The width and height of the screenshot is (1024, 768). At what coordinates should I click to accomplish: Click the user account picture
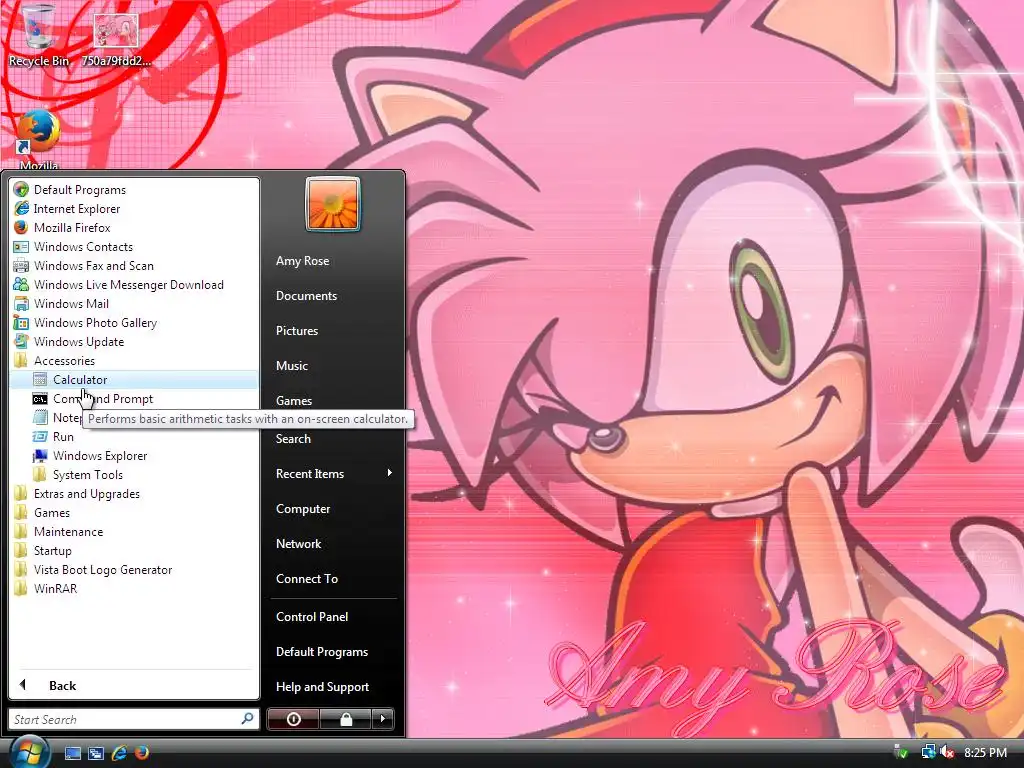[332, 204]
